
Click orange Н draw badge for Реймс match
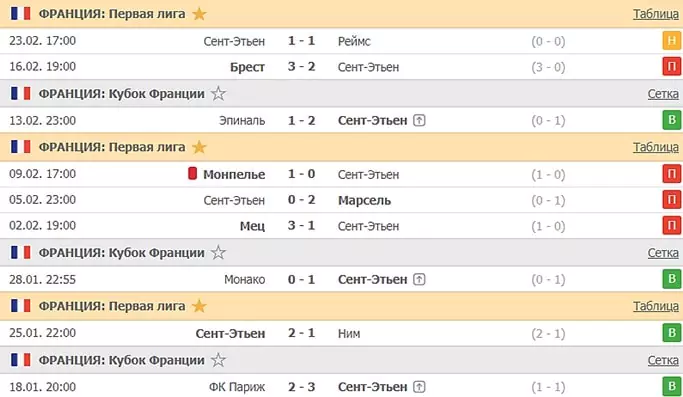[672, 41]
